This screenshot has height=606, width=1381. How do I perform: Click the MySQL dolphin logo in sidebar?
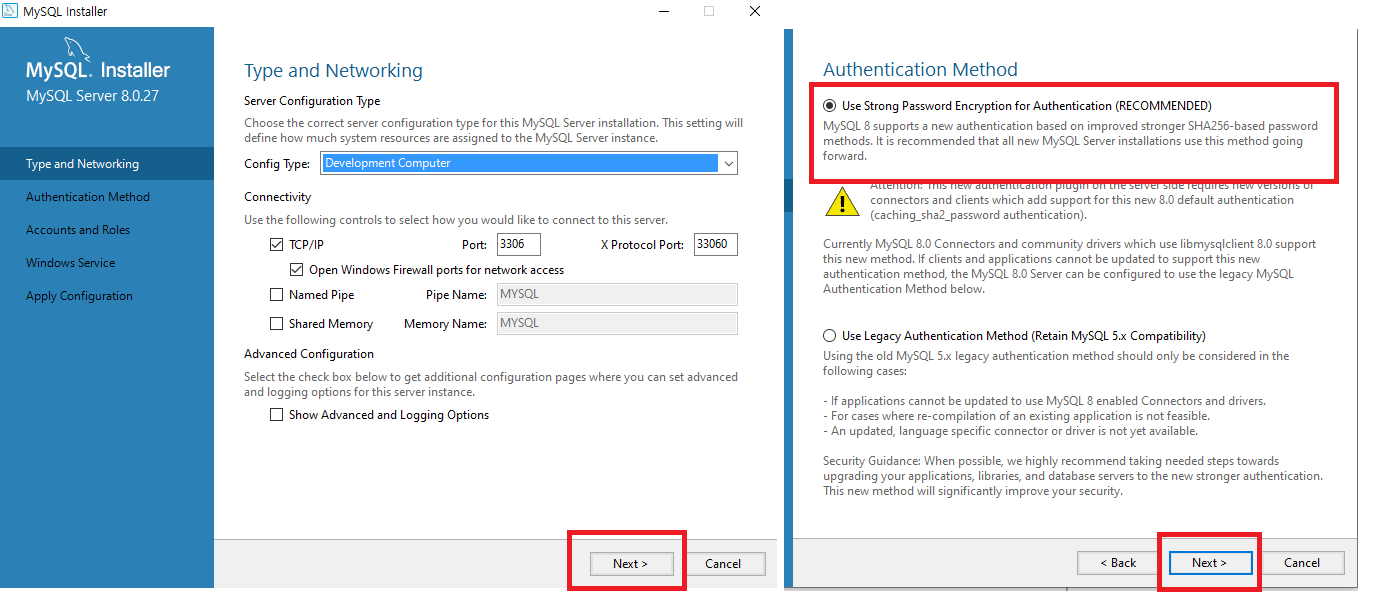tap(79, 48)
